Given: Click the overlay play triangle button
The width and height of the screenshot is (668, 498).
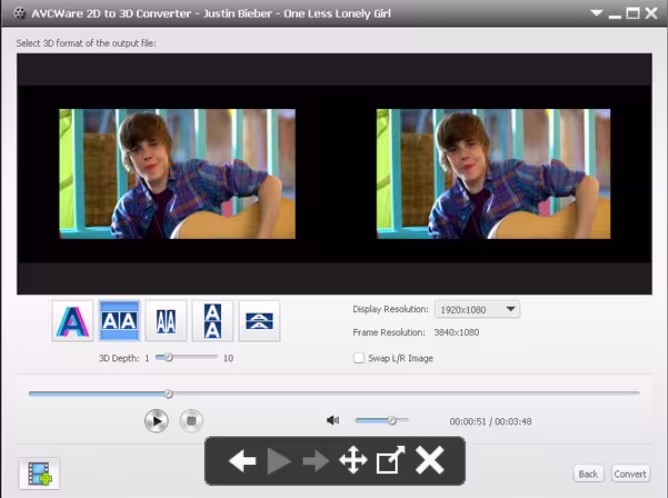Looking at the screenshot, I should point(279,461).
